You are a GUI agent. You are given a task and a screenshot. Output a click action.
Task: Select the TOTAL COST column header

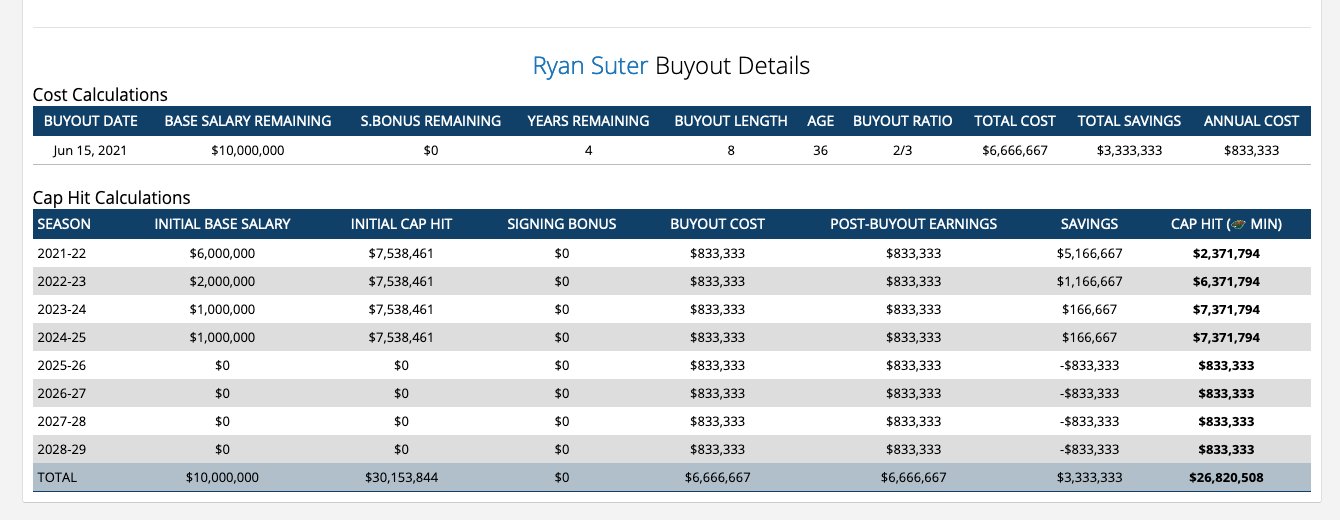pos(1015,121)
